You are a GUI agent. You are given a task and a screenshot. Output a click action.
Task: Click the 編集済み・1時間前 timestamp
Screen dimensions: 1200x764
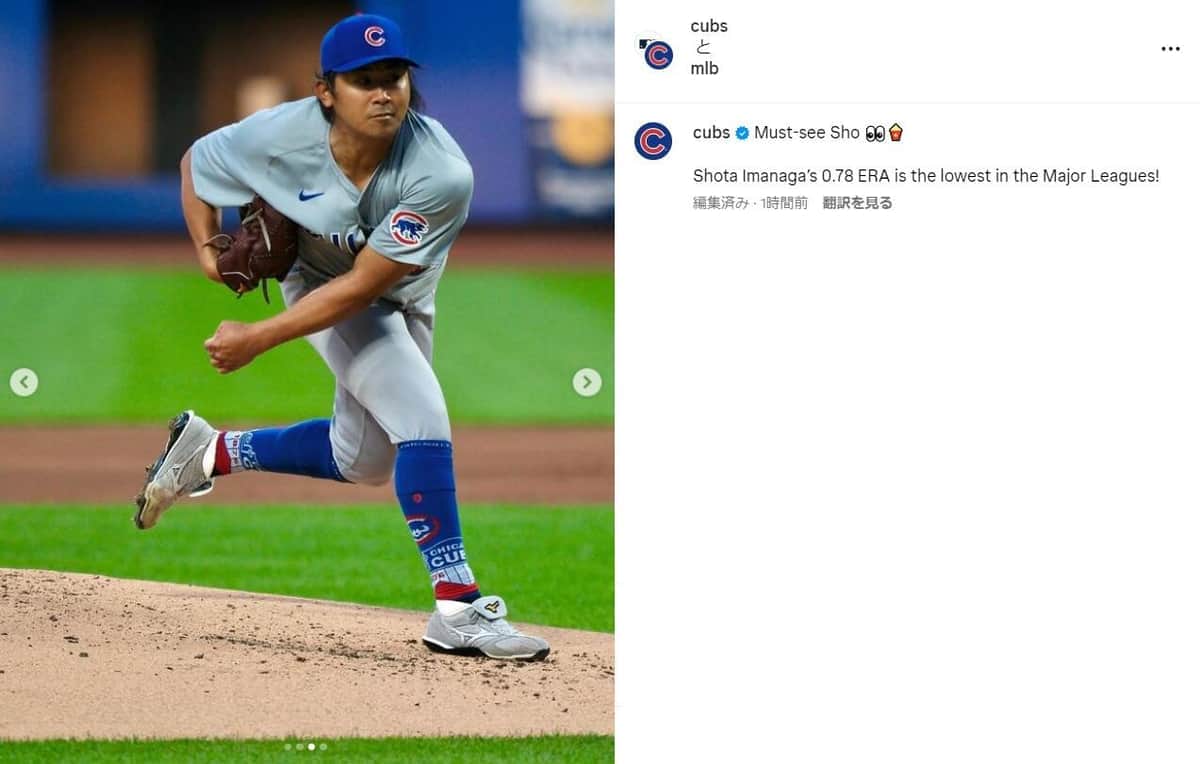(750, 203)
